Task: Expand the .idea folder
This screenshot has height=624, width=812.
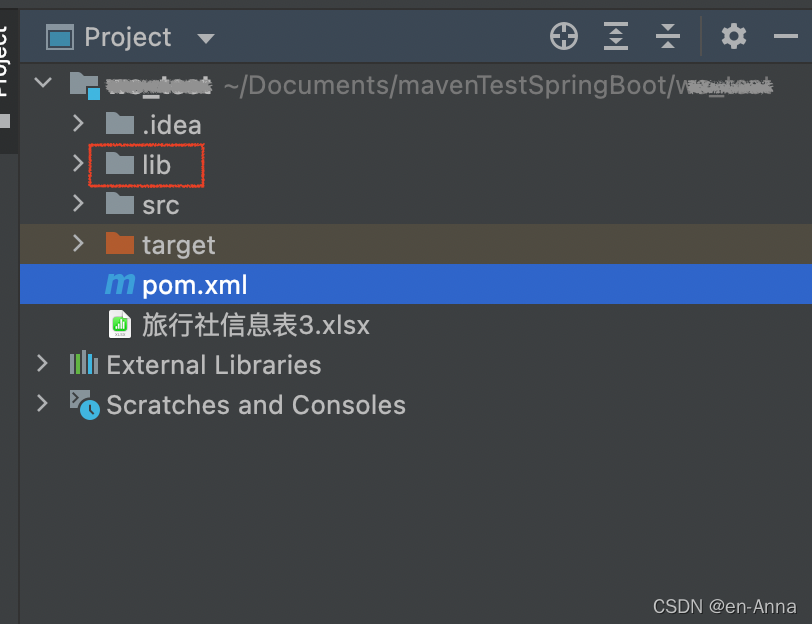Action: [x=78, y=123]
